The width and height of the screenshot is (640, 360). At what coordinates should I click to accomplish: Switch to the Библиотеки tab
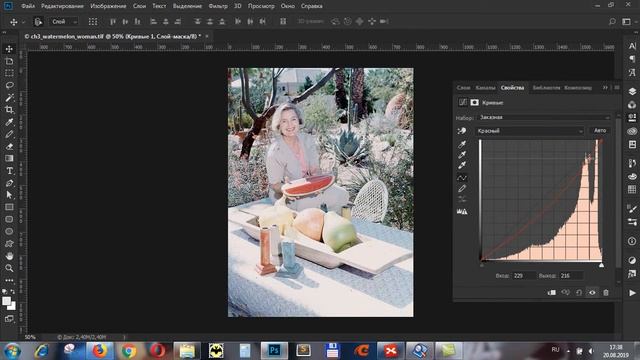point(546,88)
